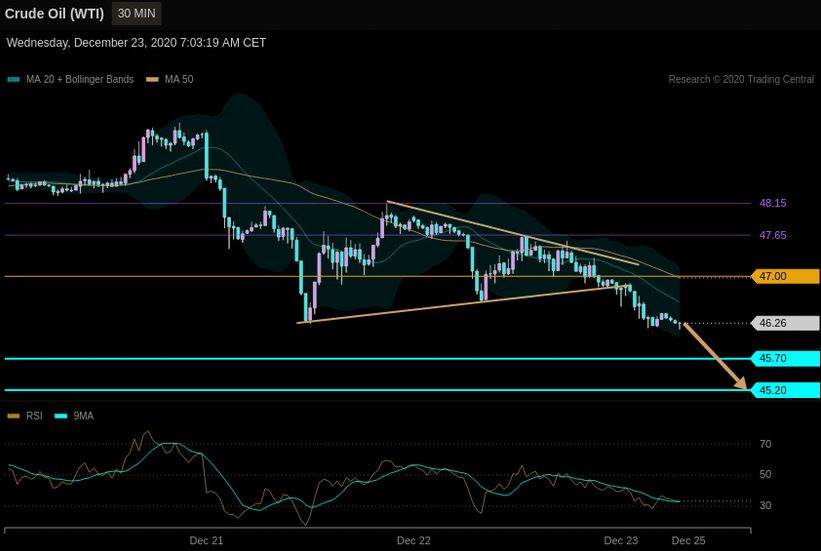821x551 pixels.
Task: Click the Dec 25 date axis label
Action: 689,541
